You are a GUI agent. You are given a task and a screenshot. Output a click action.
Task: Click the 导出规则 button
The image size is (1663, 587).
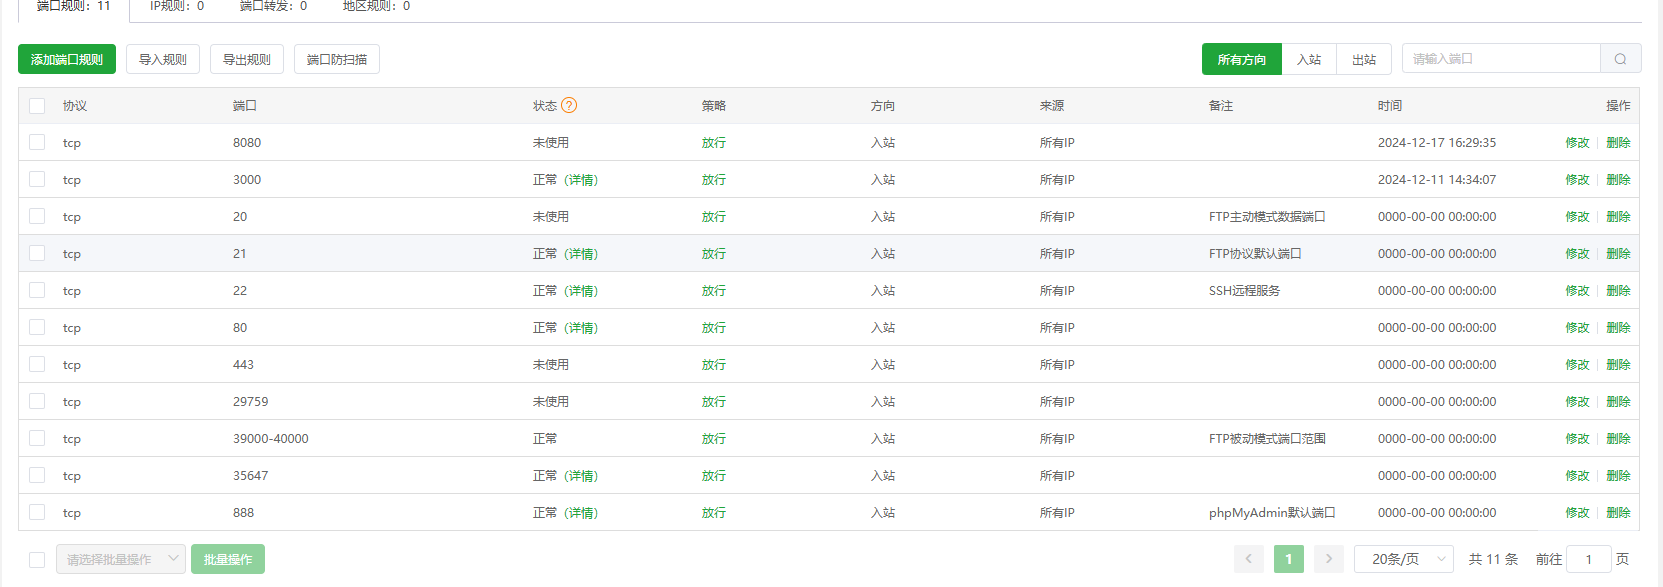pos(247,59)
